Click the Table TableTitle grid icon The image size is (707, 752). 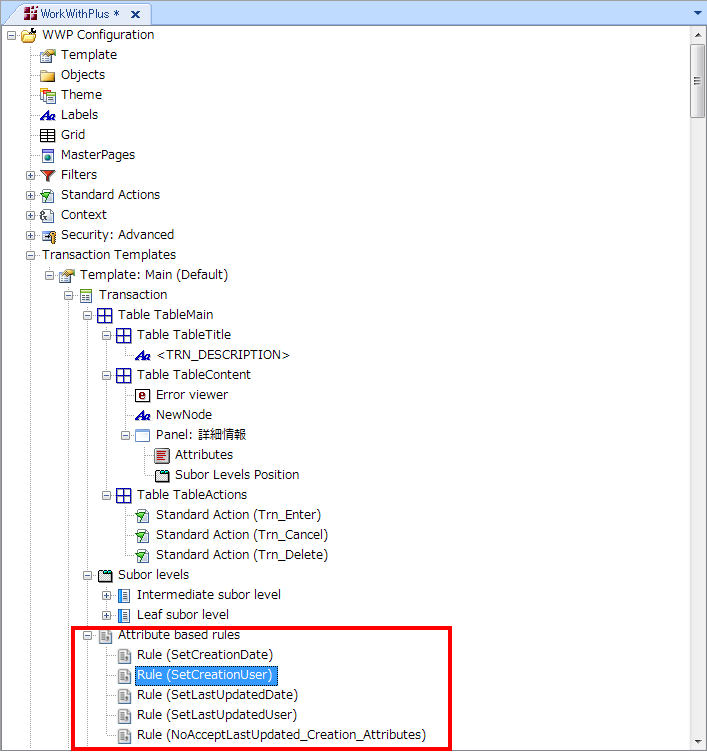coord(124,336)
